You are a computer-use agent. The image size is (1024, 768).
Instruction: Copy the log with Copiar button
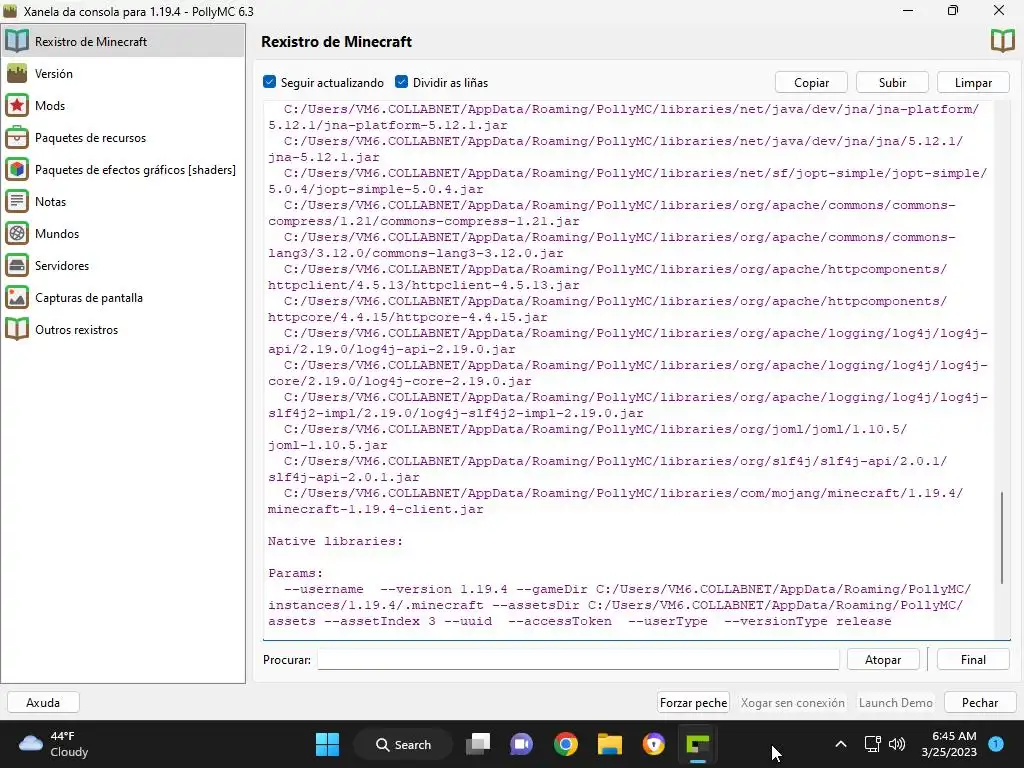coord(811,82)
